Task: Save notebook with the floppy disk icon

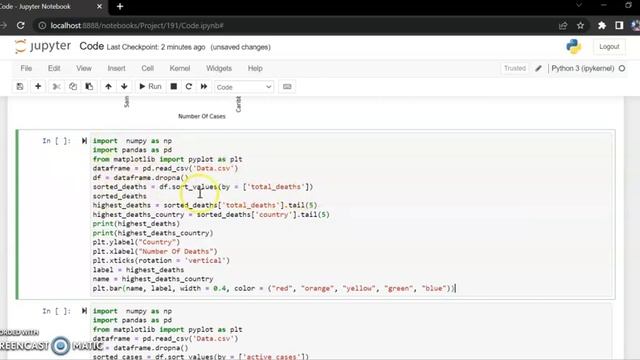Action: click(x=20, y=87)
